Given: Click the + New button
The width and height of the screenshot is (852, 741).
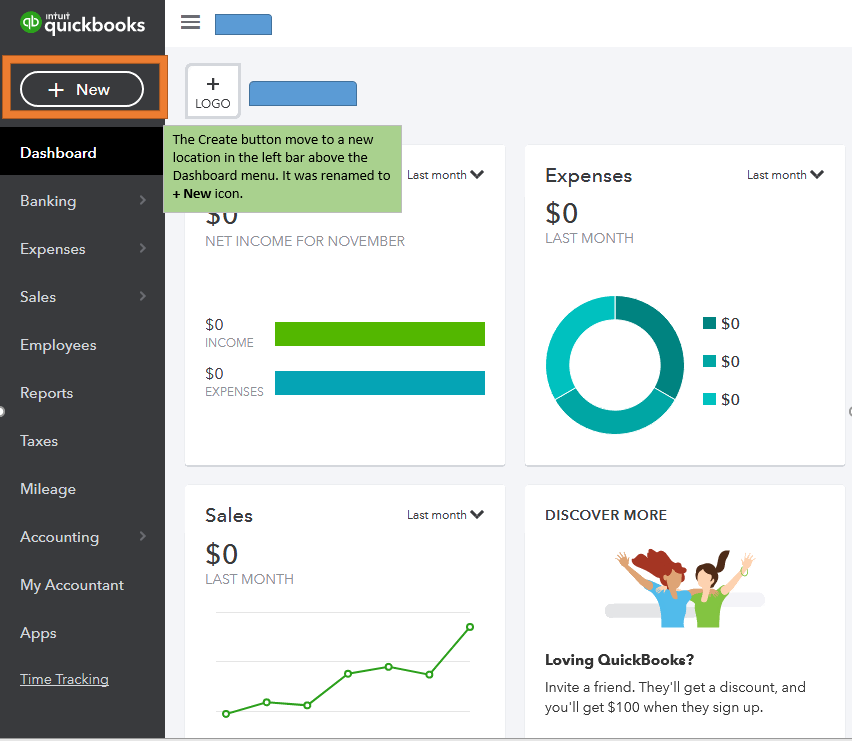Looking at the screenshot, I should tap(82, 89).
